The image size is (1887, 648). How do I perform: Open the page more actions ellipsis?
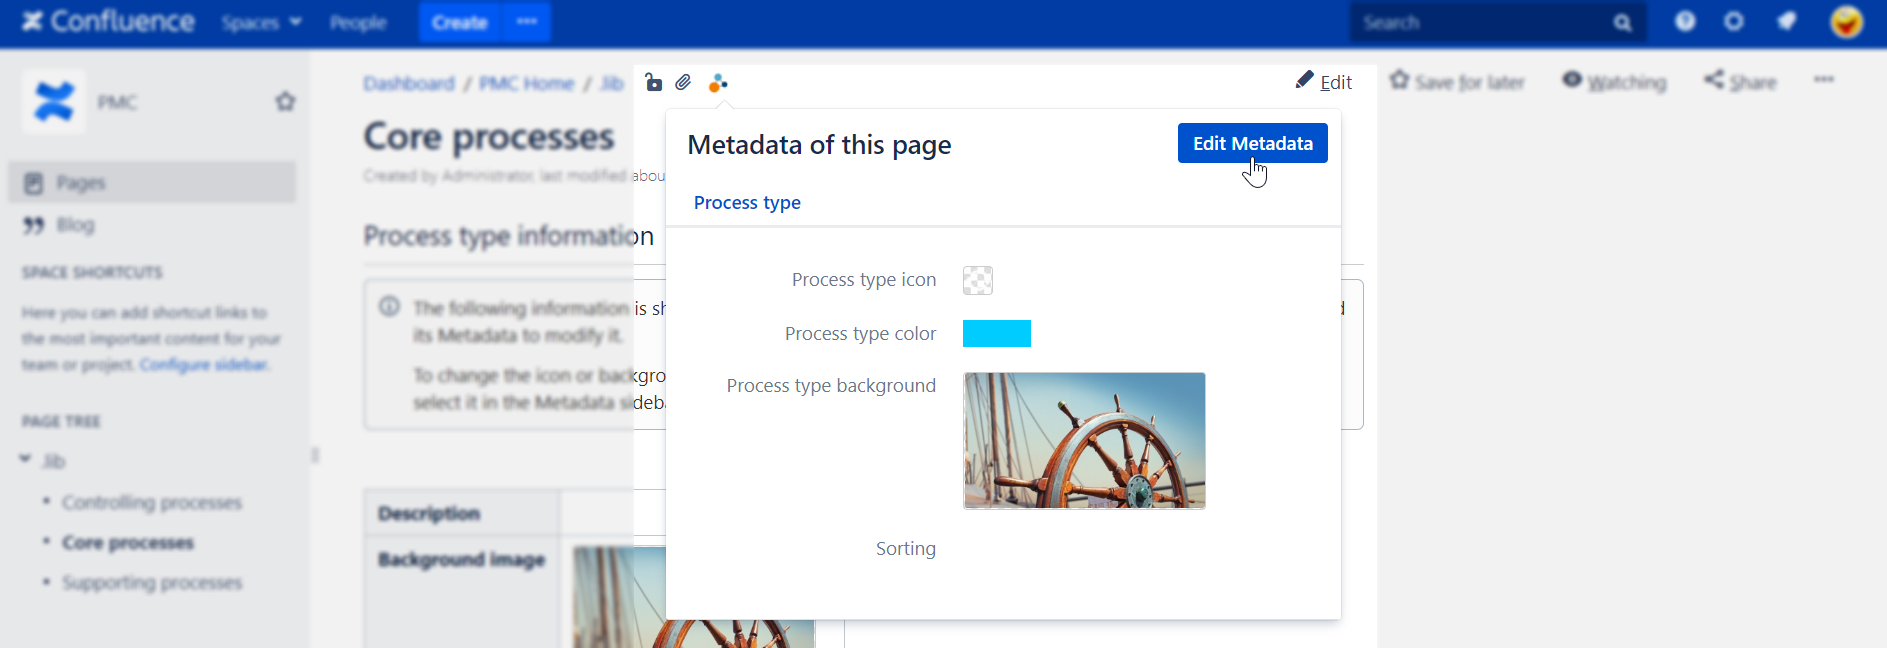(x=1824, y=80)
